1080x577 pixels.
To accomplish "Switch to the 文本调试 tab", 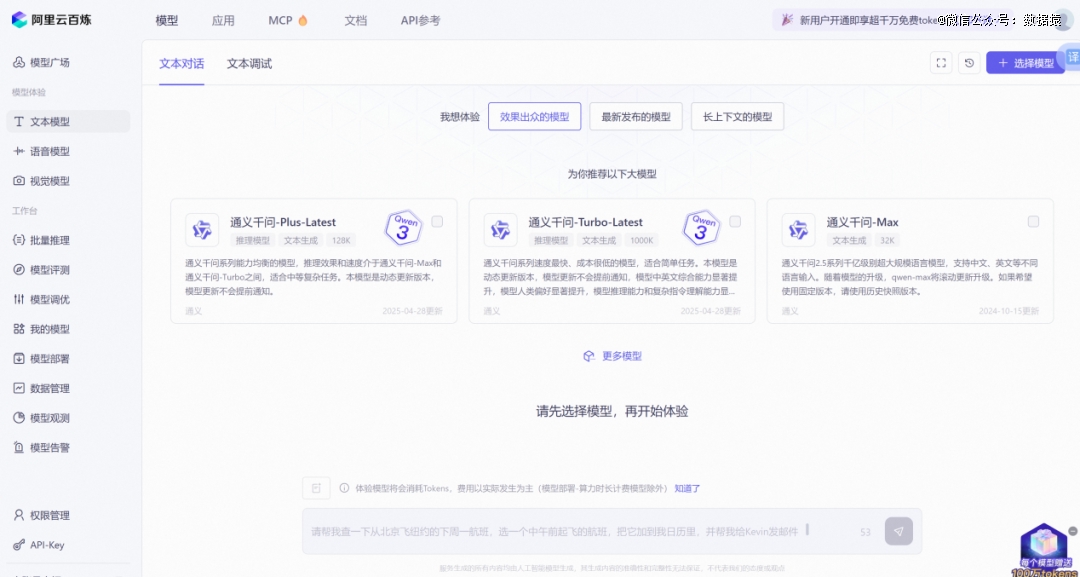I will click(249, 64).
